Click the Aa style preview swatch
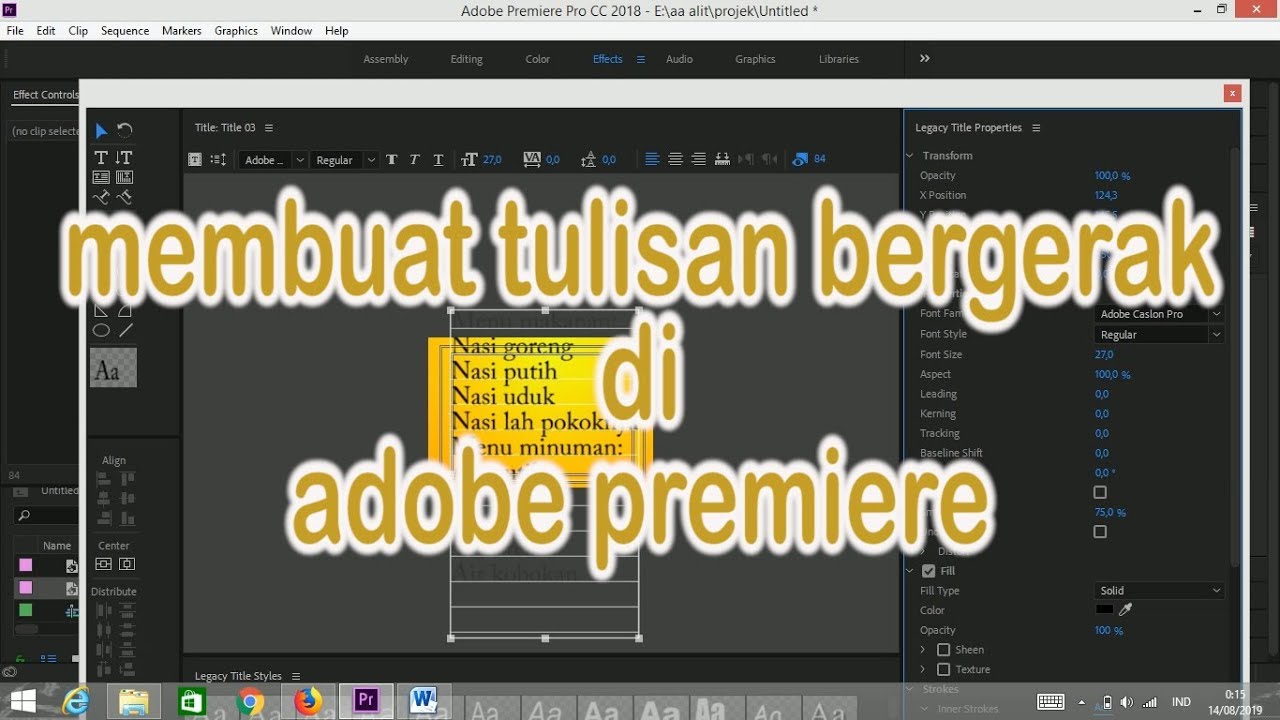 [113, 368]
